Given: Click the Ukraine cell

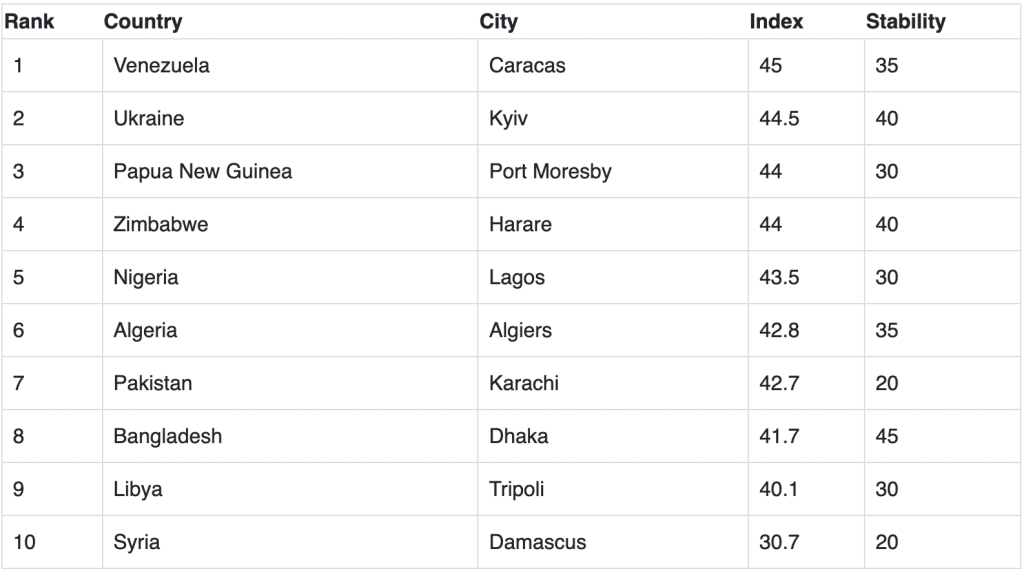Looking at the screenshot, I should [290, 118].
